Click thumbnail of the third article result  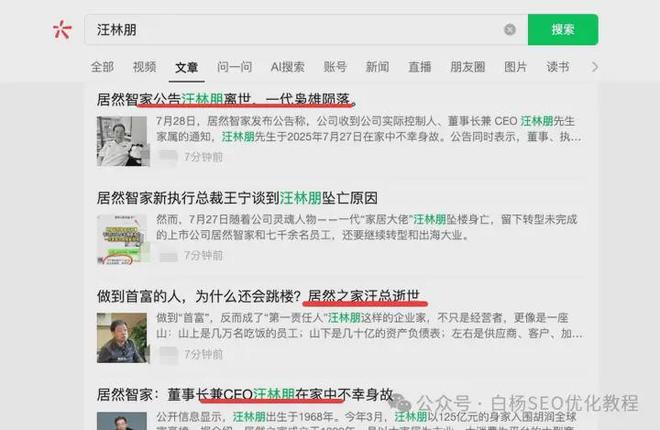tap(123, 337)
